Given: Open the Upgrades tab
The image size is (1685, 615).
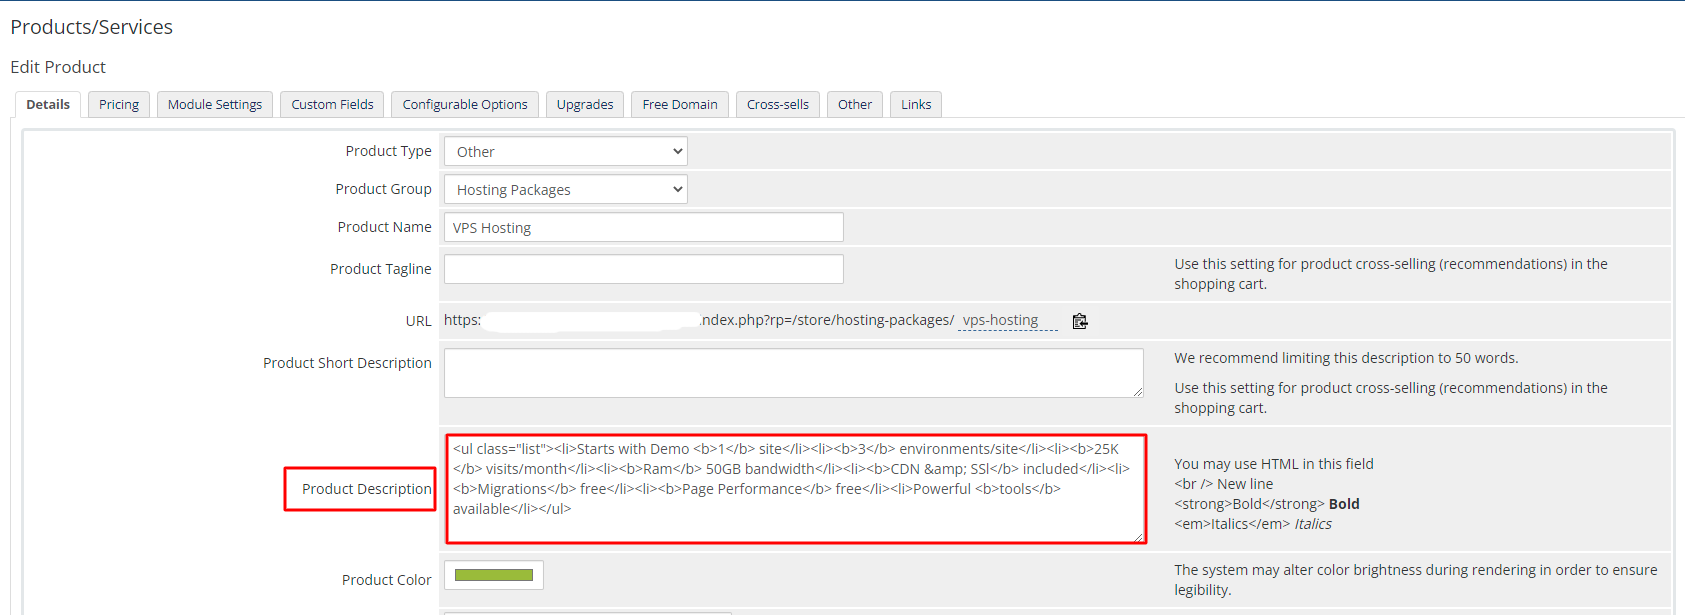Looking at the screenshot, I should tap(585, 105).
